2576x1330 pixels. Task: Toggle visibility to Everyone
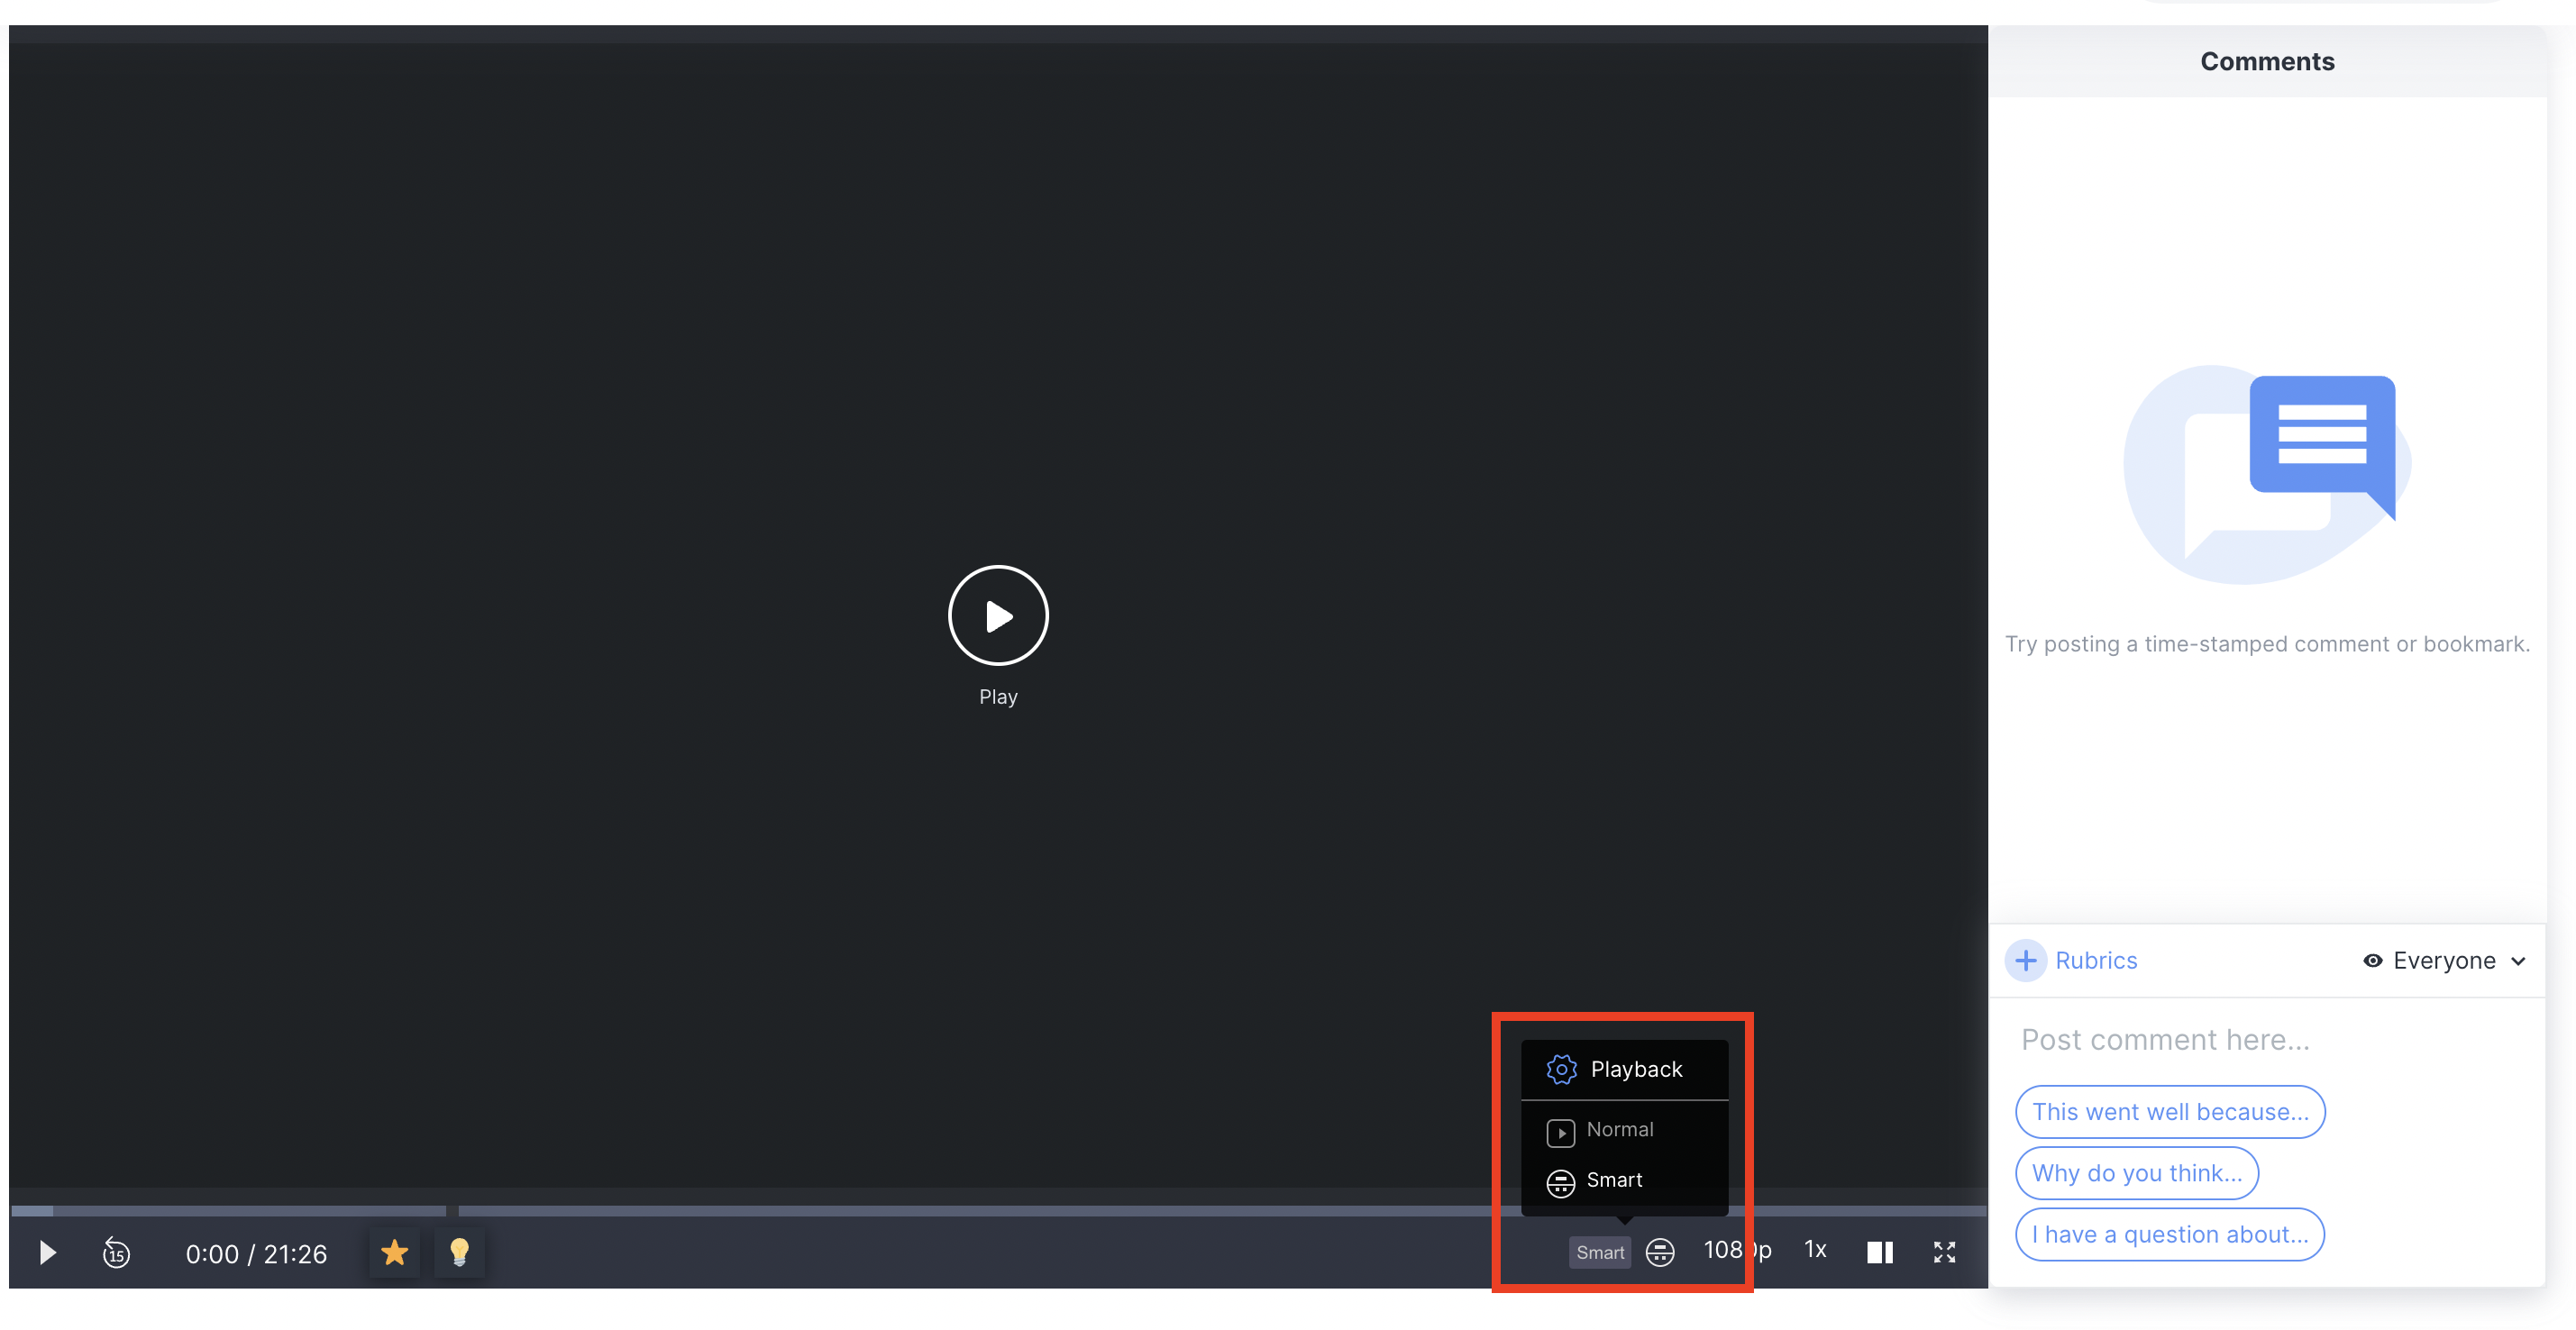tap(2449, 959)
